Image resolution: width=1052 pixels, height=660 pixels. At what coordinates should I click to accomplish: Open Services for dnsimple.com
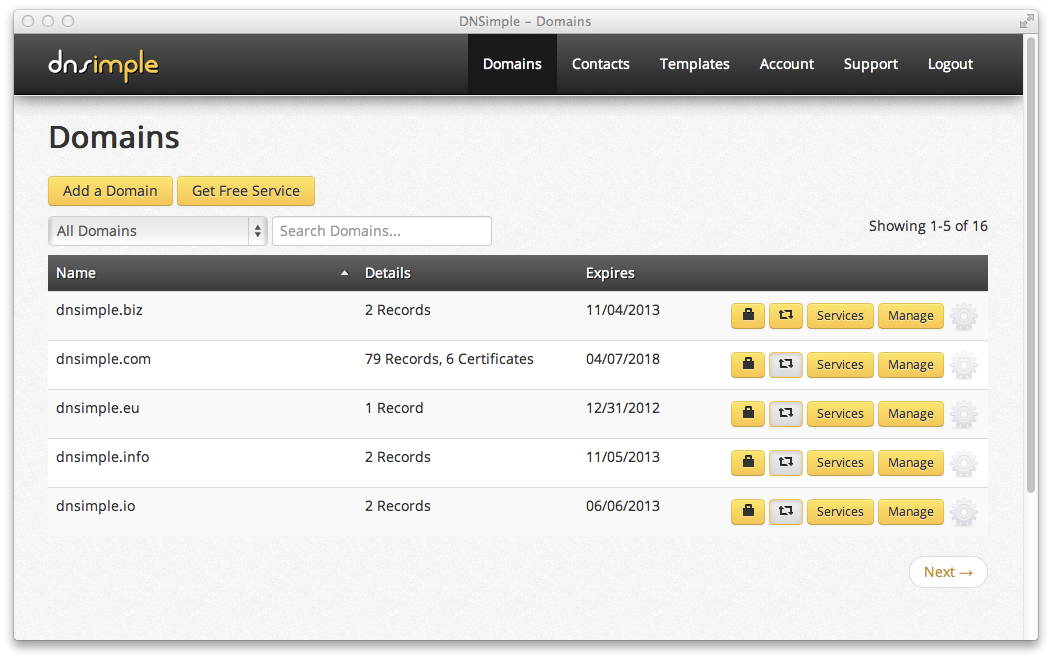point(840,364)
